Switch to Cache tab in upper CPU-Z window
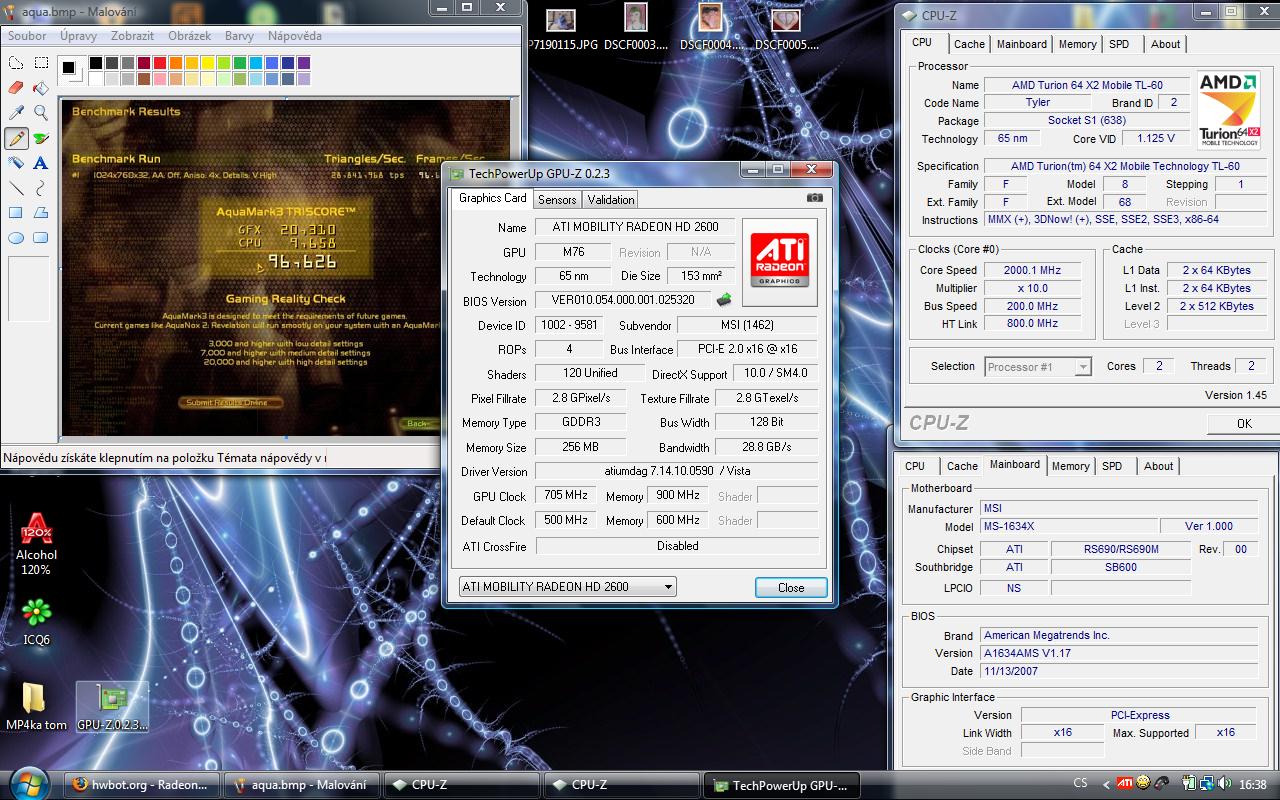This screenshot has height=800, width=1280. (x=969, y=44)
